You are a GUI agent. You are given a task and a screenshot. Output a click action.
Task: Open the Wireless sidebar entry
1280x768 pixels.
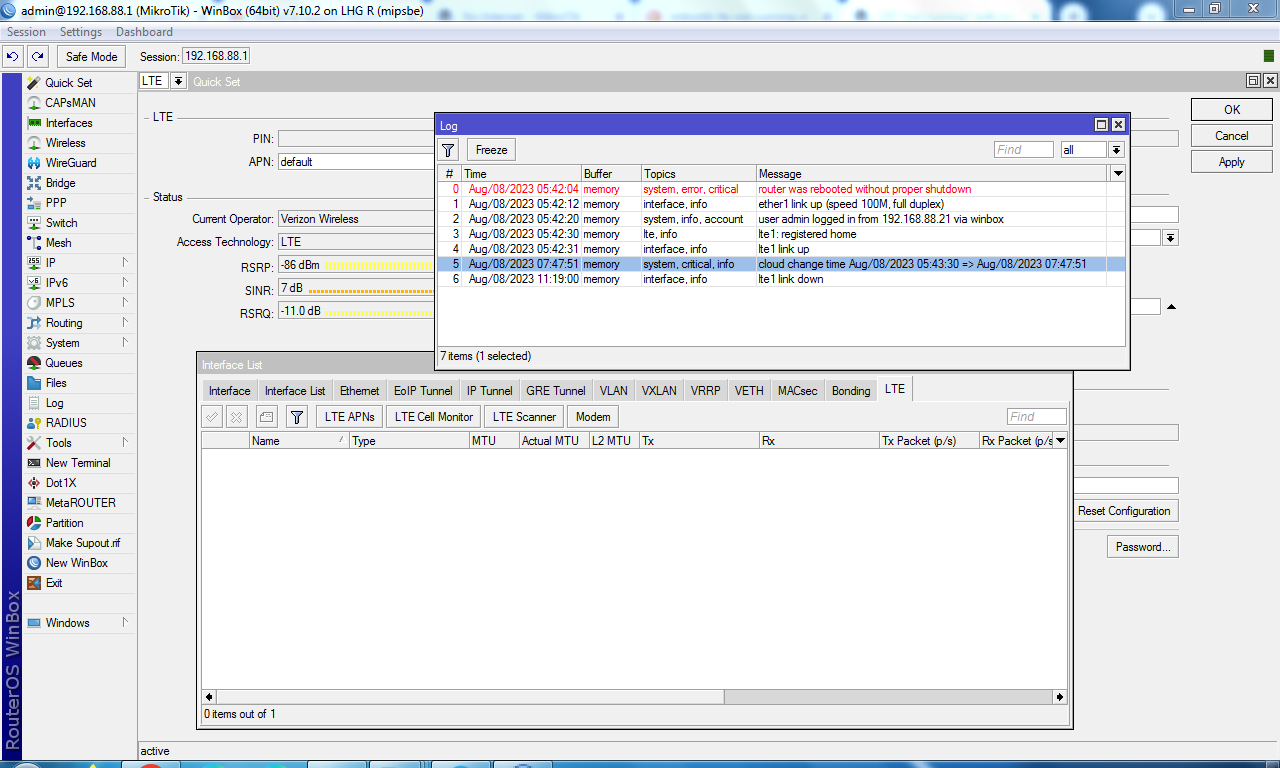pyautogui.click(x=66, y=143)
